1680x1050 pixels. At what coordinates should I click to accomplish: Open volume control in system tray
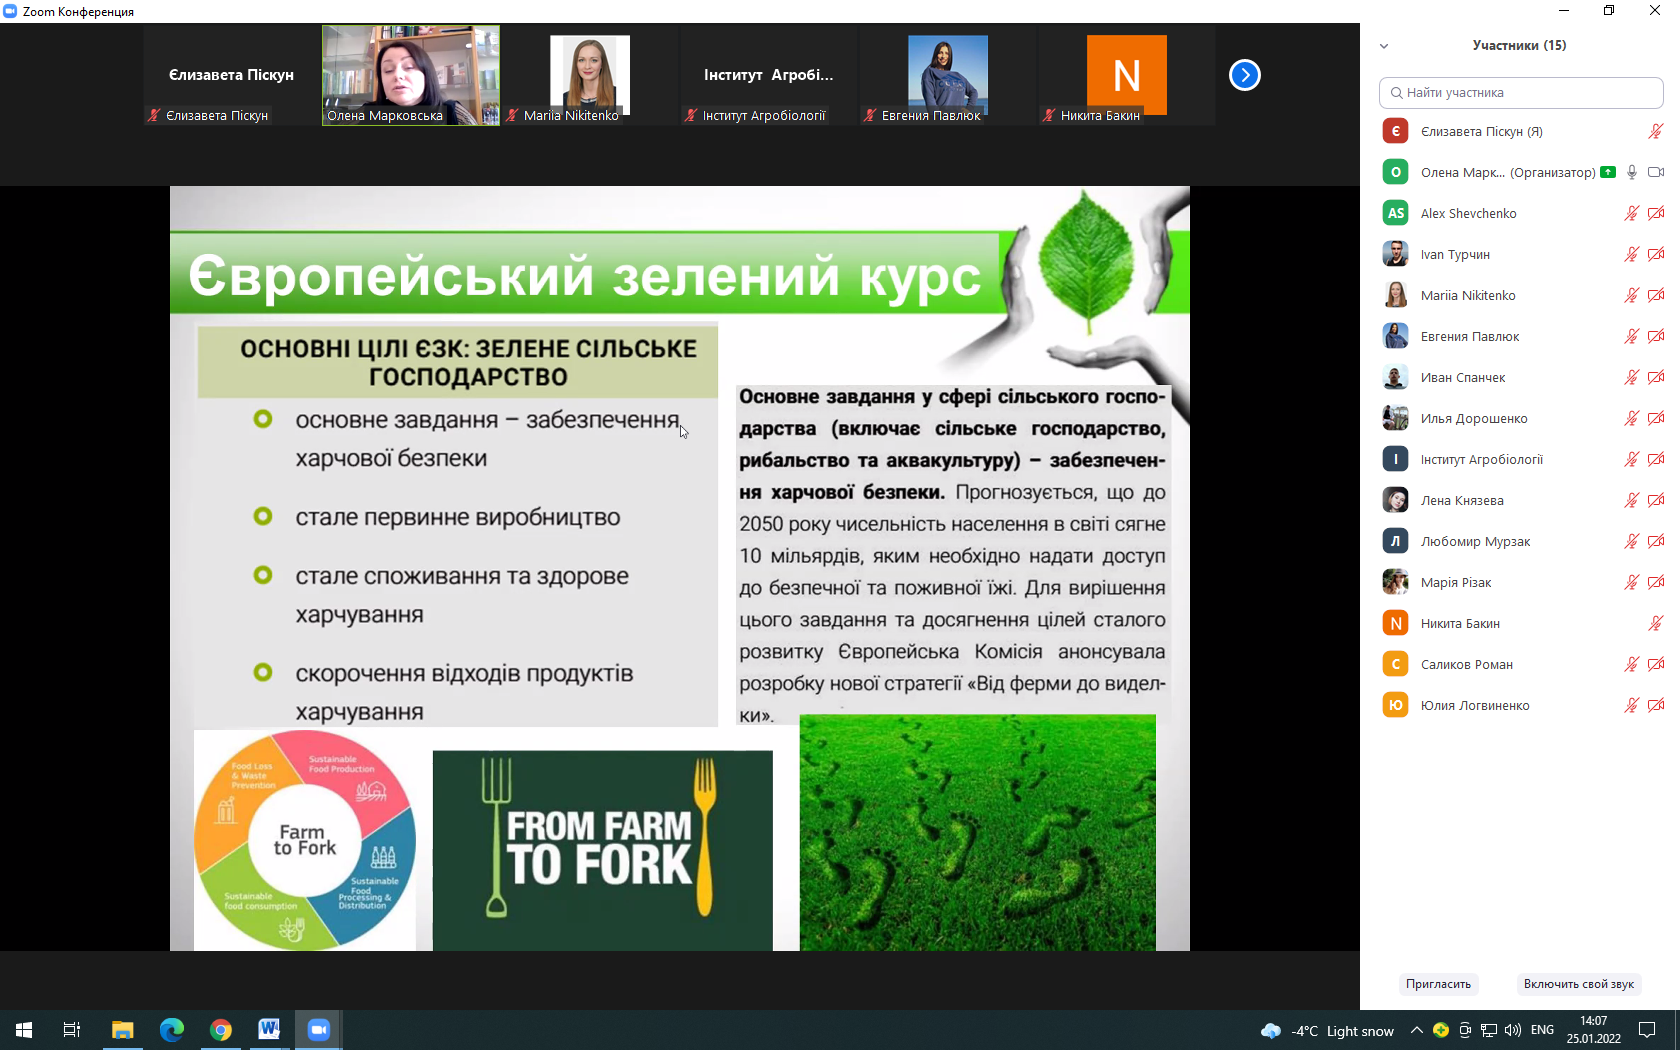point(1512,1030)
